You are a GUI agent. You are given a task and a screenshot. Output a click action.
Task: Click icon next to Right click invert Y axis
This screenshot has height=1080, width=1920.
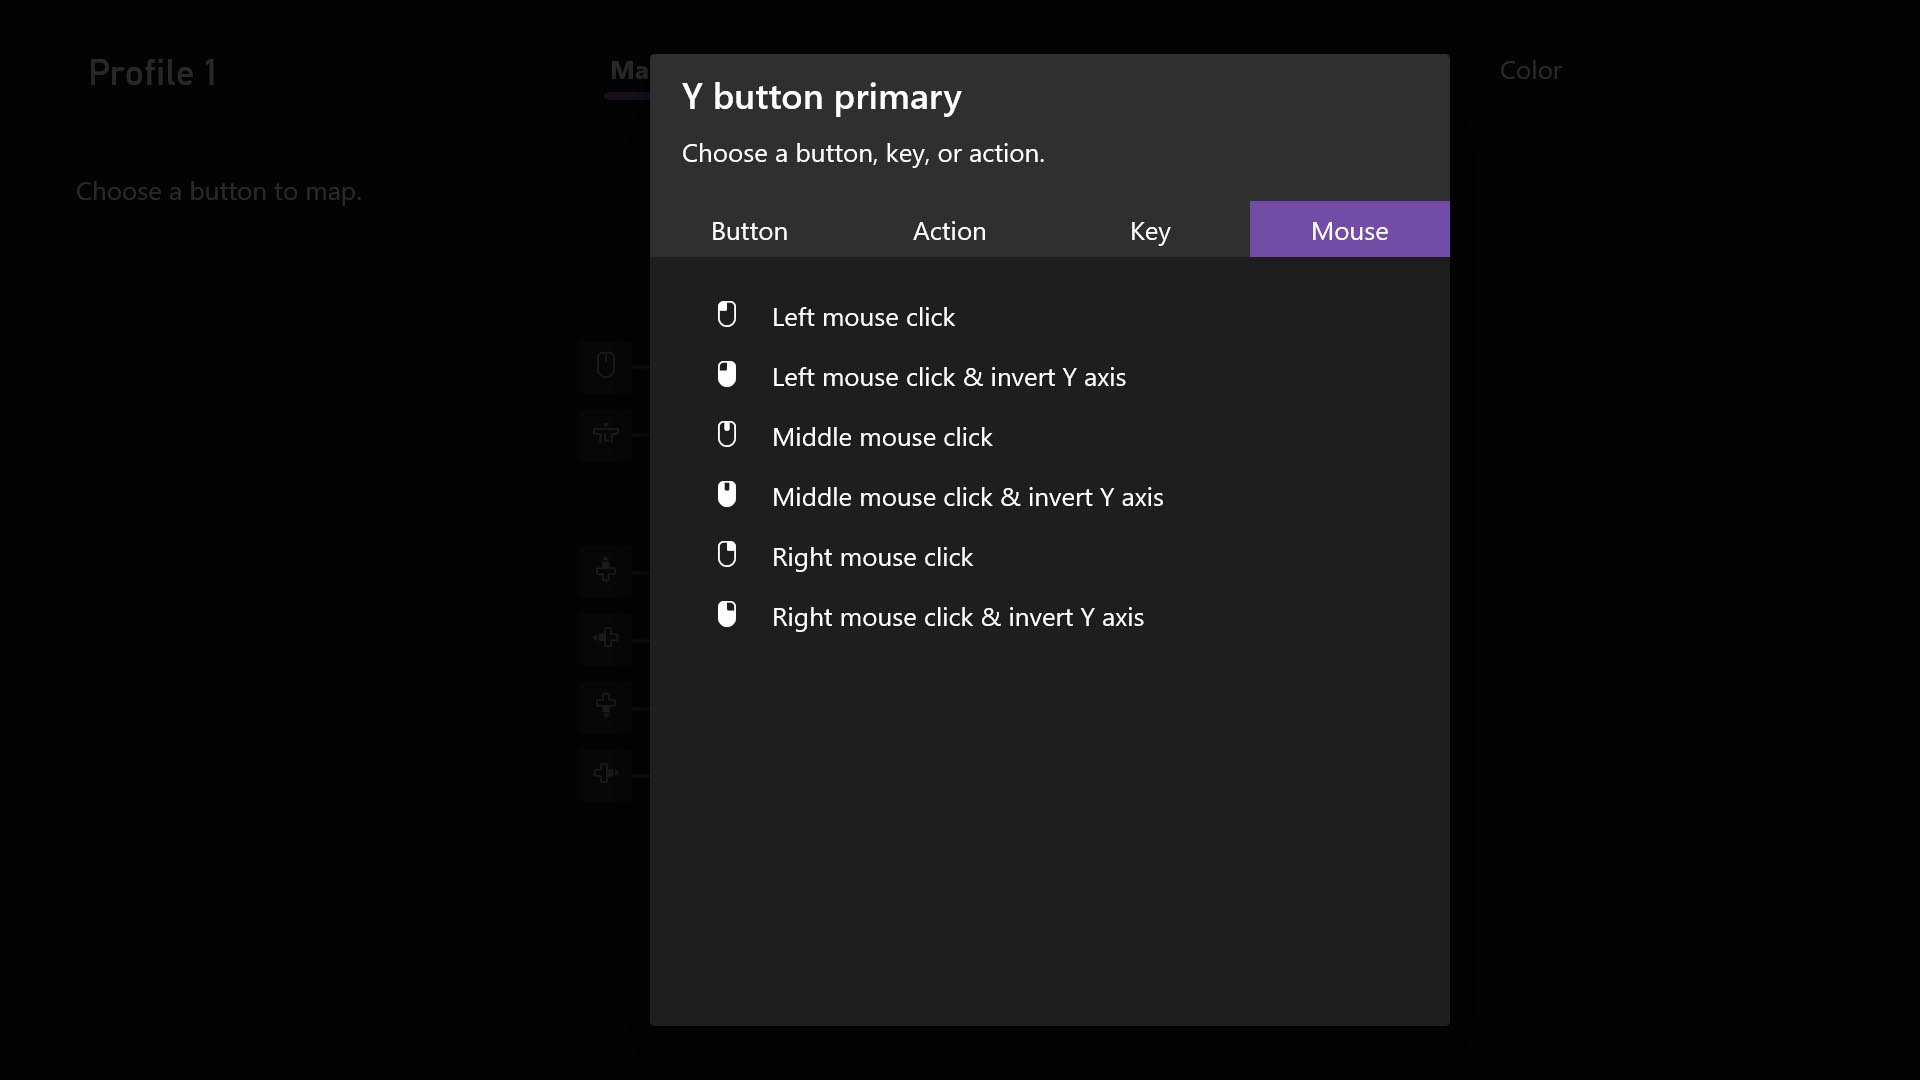(727, 615)
